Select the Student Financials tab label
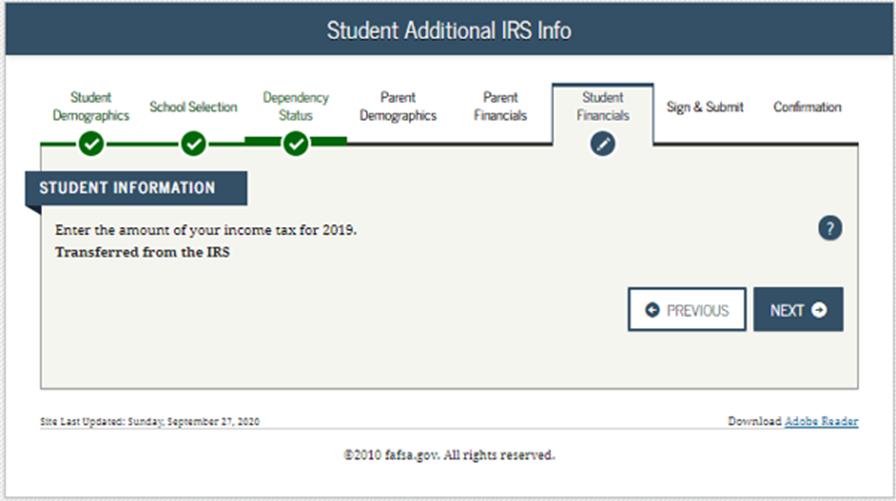This screenshot has width=896, height=501. click(x=602, y=106)
